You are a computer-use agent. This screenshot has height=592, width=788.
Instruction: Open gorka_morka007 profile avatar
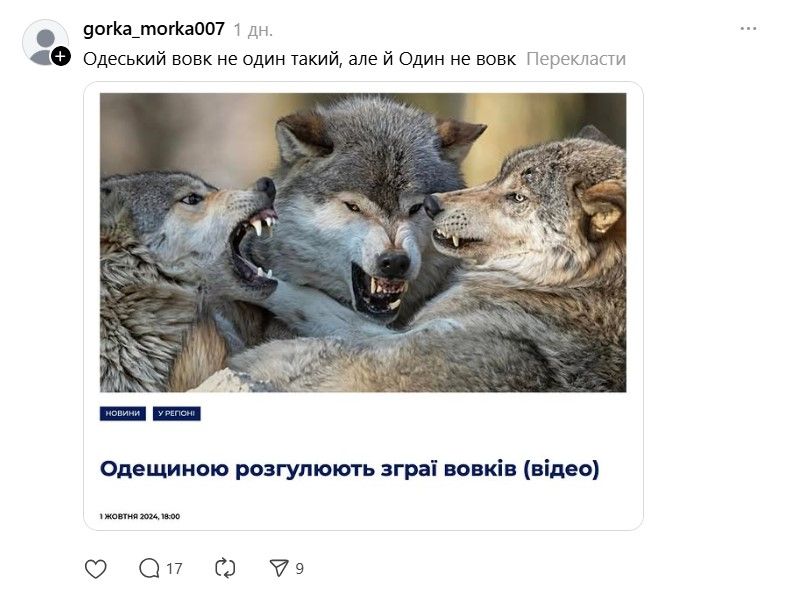point(45,43)
